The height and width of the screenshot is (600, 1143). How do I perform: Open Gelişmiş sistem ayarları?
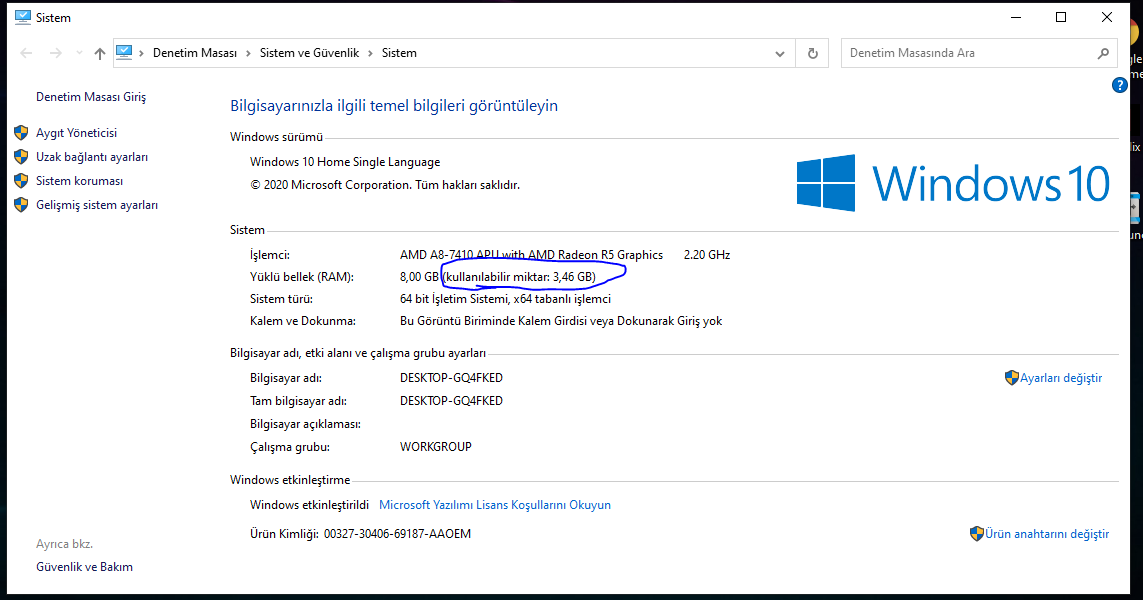click(x=97, y=205)
